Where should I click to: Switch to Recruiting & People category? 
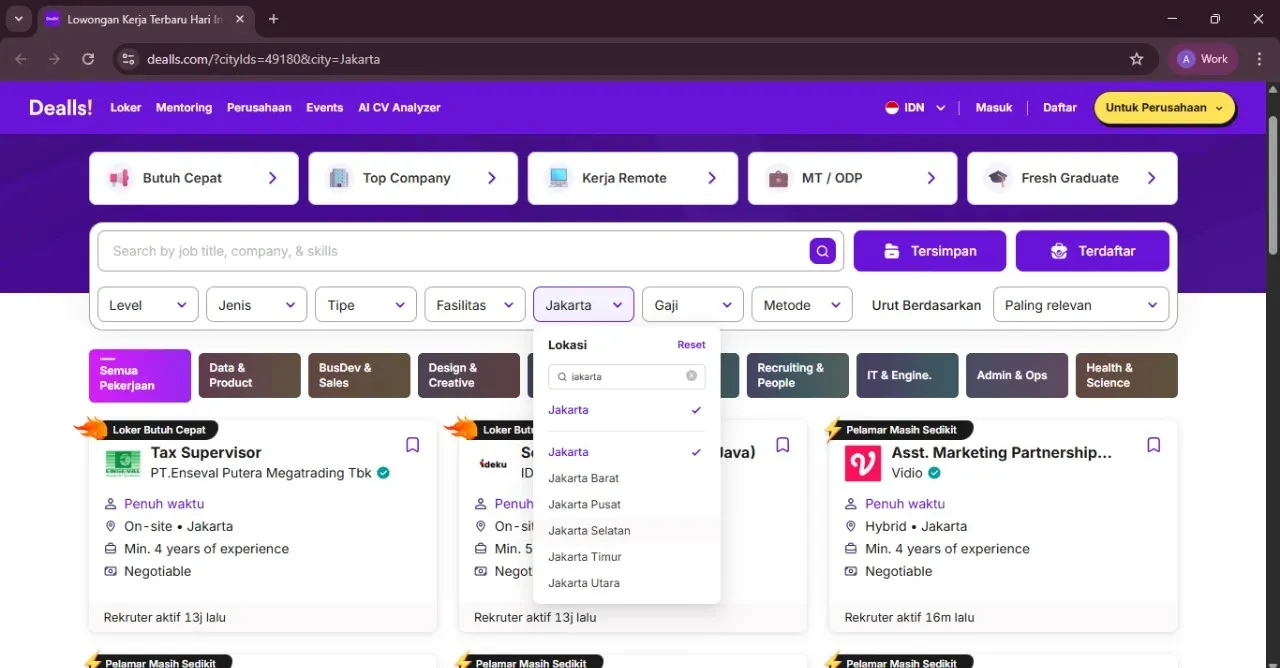[798, 376]
